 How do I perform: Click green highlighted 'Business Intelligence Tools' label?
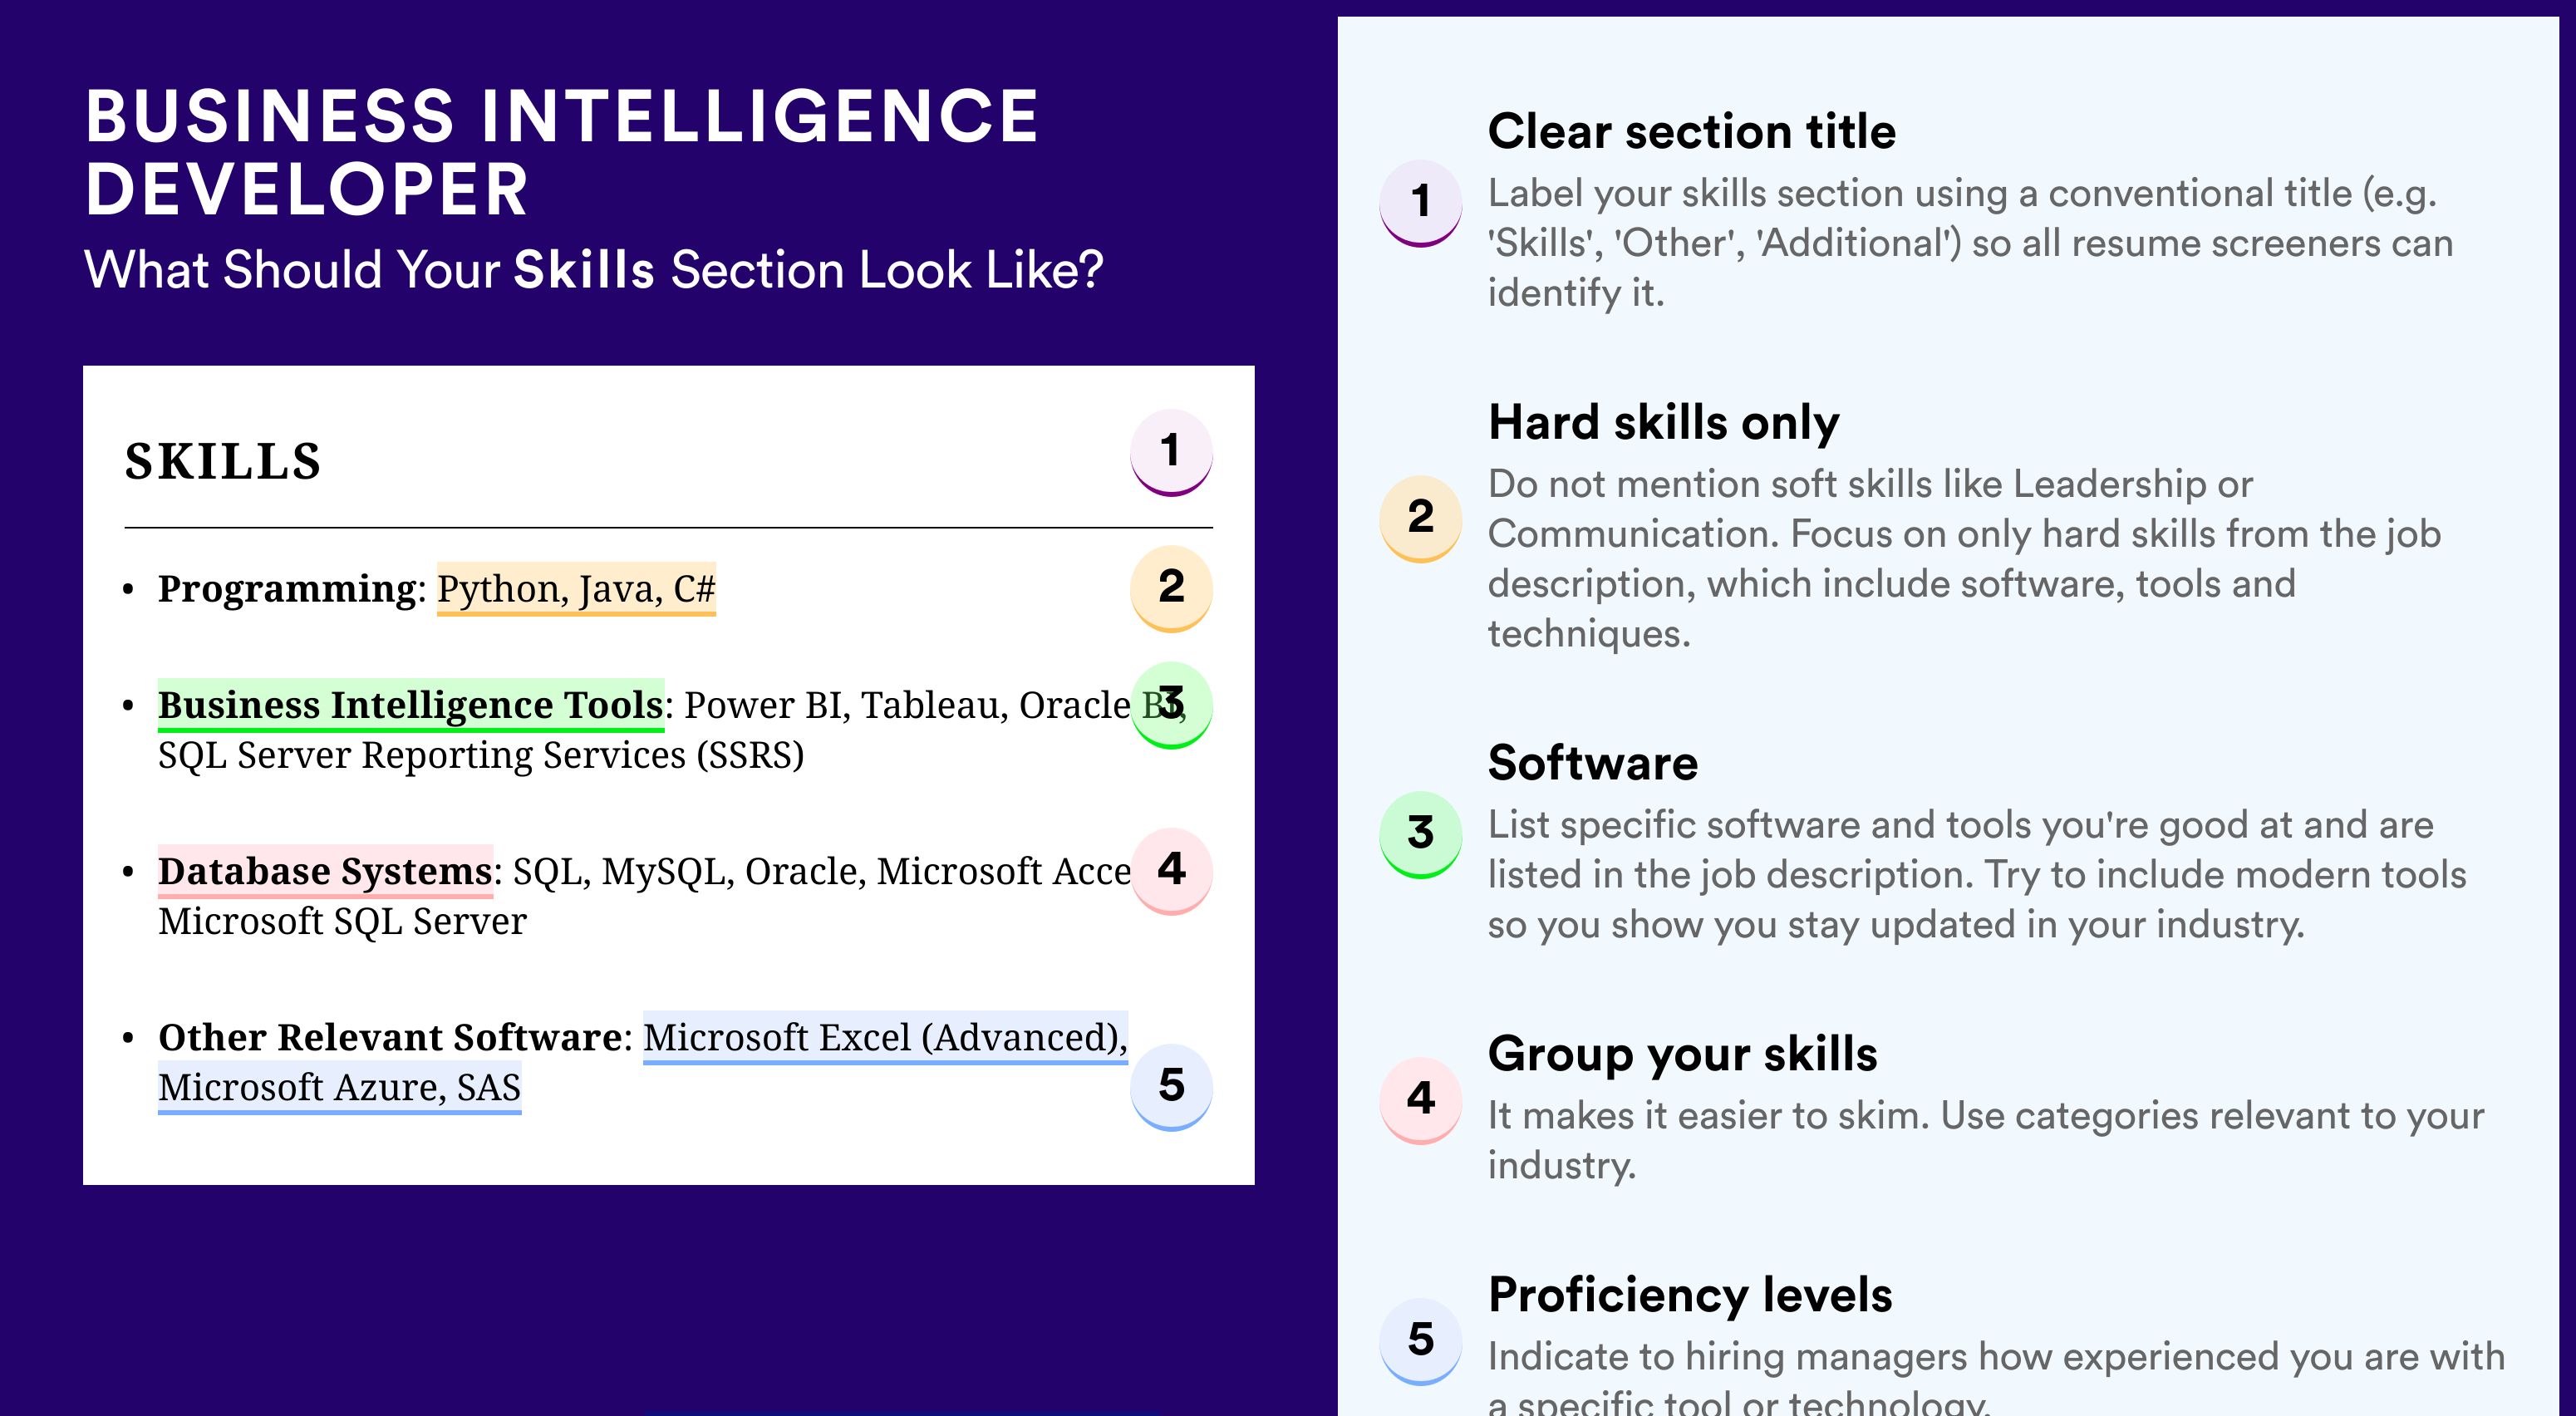point(411,705)
